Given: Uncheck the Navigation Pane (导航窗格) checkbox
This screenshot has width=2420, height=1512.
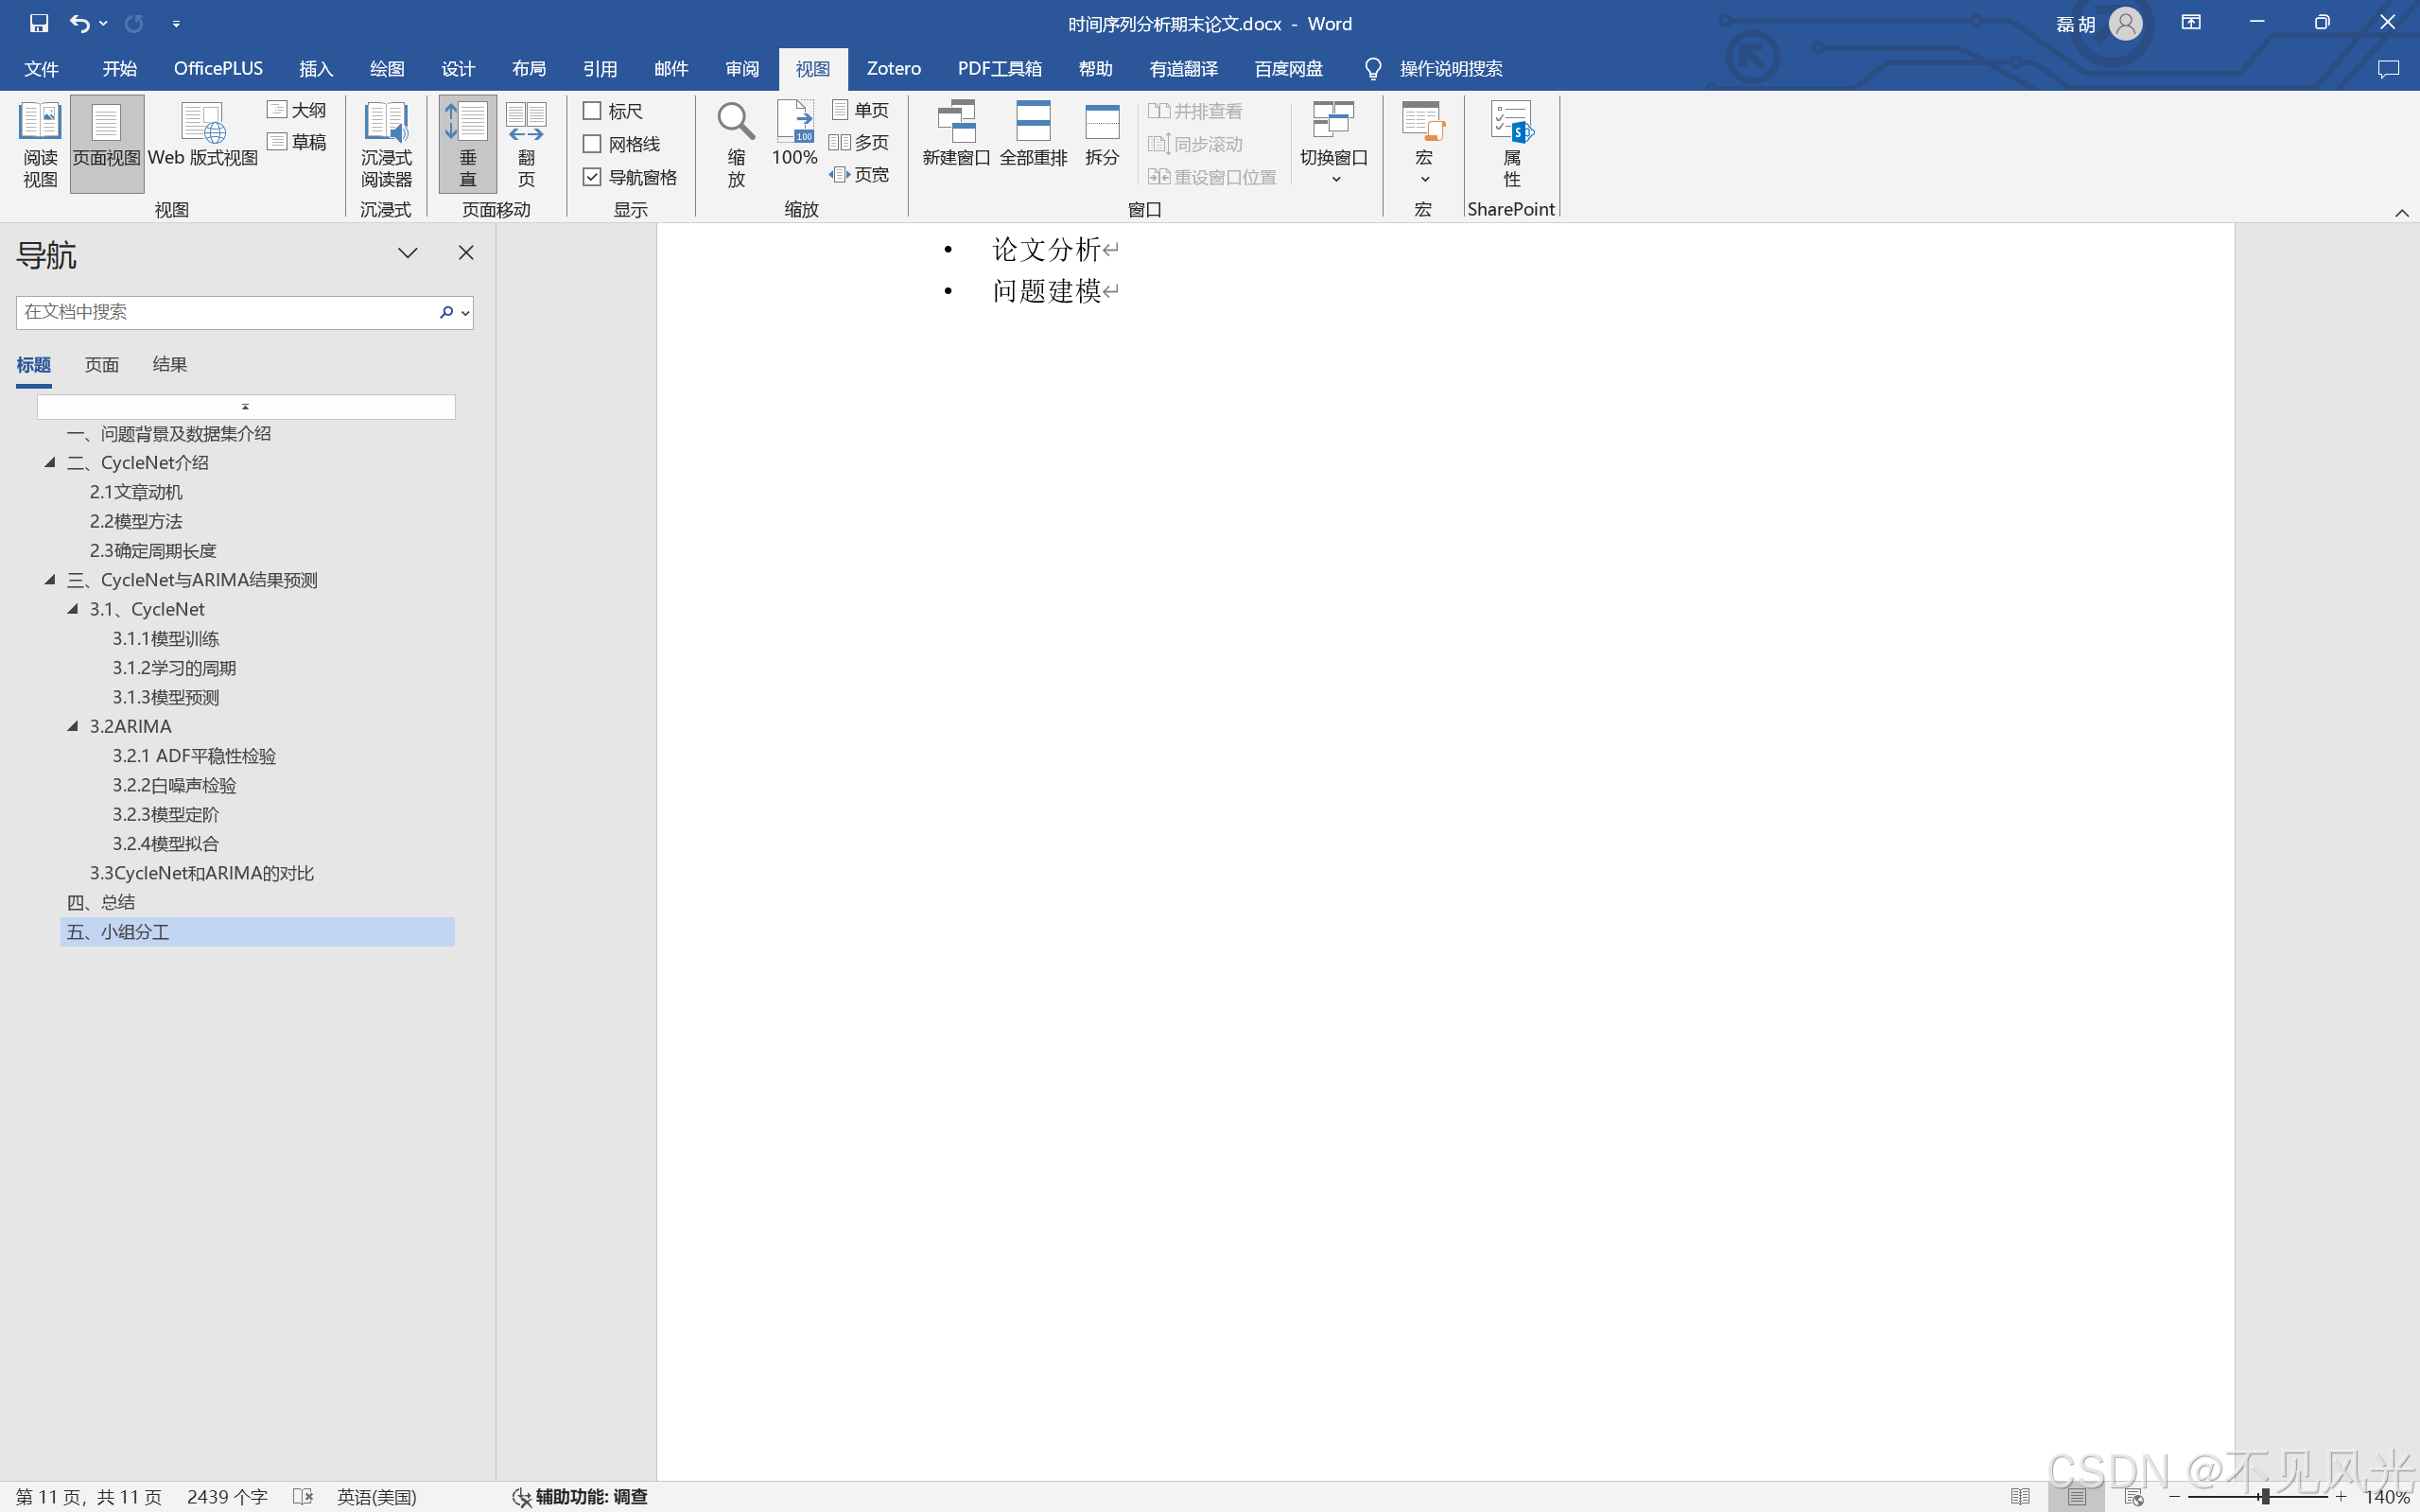Looking at the screenshot, I should click(x=592, y=177).
